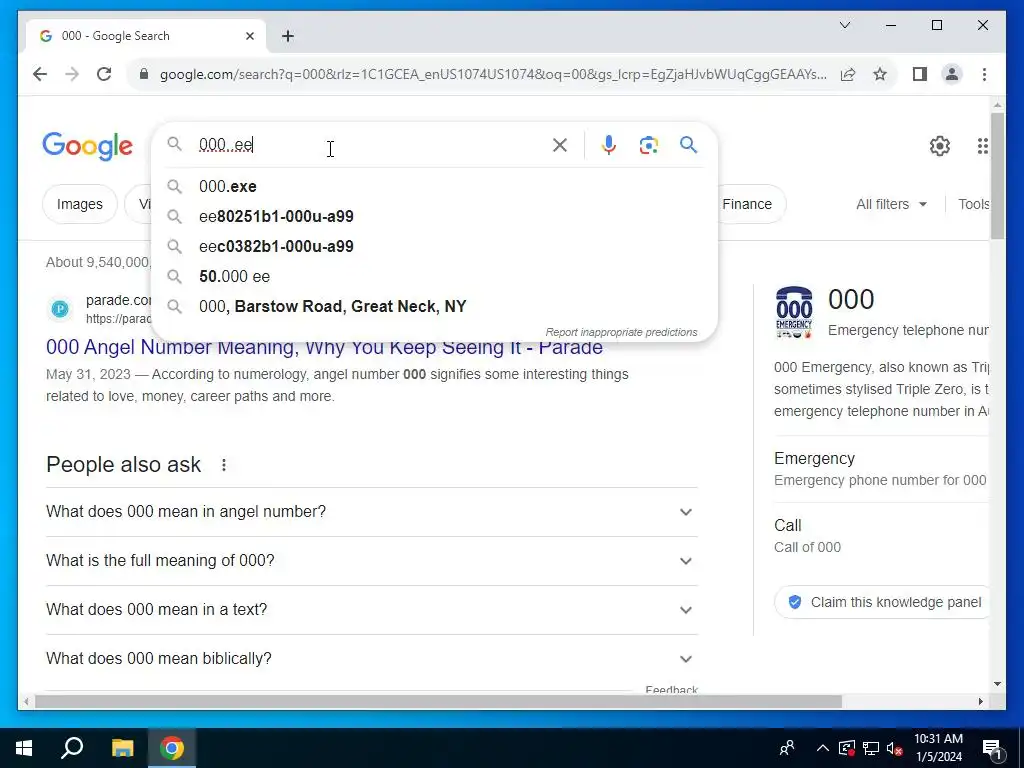Open the 000 Angel Number Meaning result

pyautogui.click(x=325, y=347)
